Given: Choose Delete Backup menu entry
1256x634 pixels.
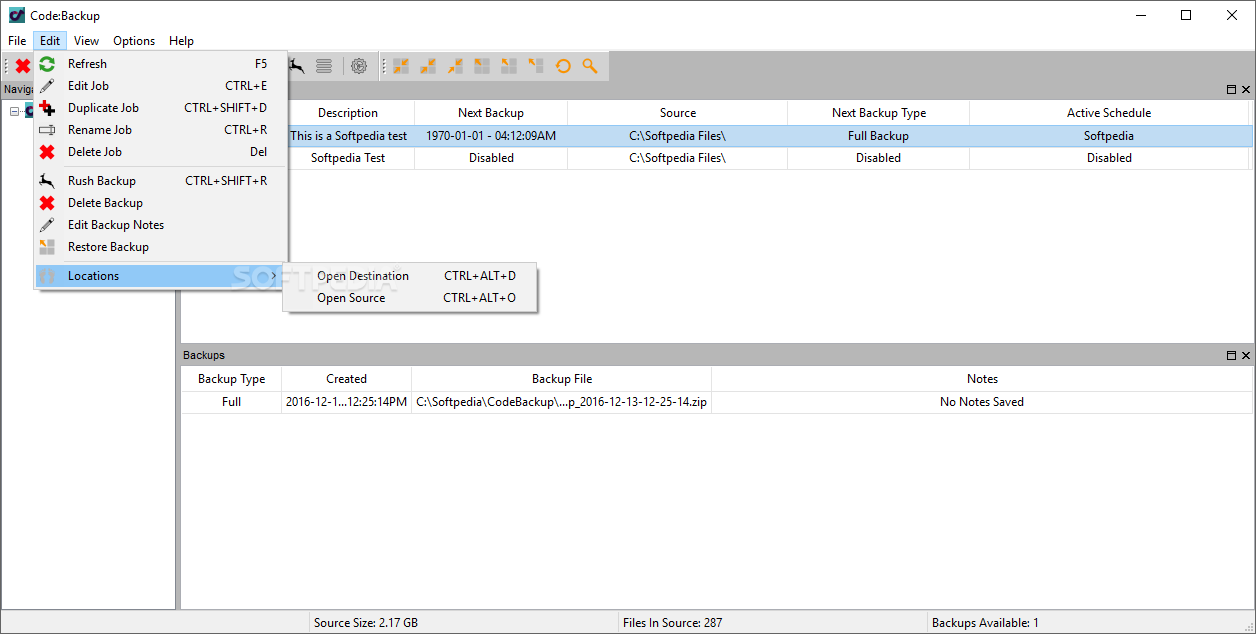Looking at the screenshot, I should click(x=161, y=203).
